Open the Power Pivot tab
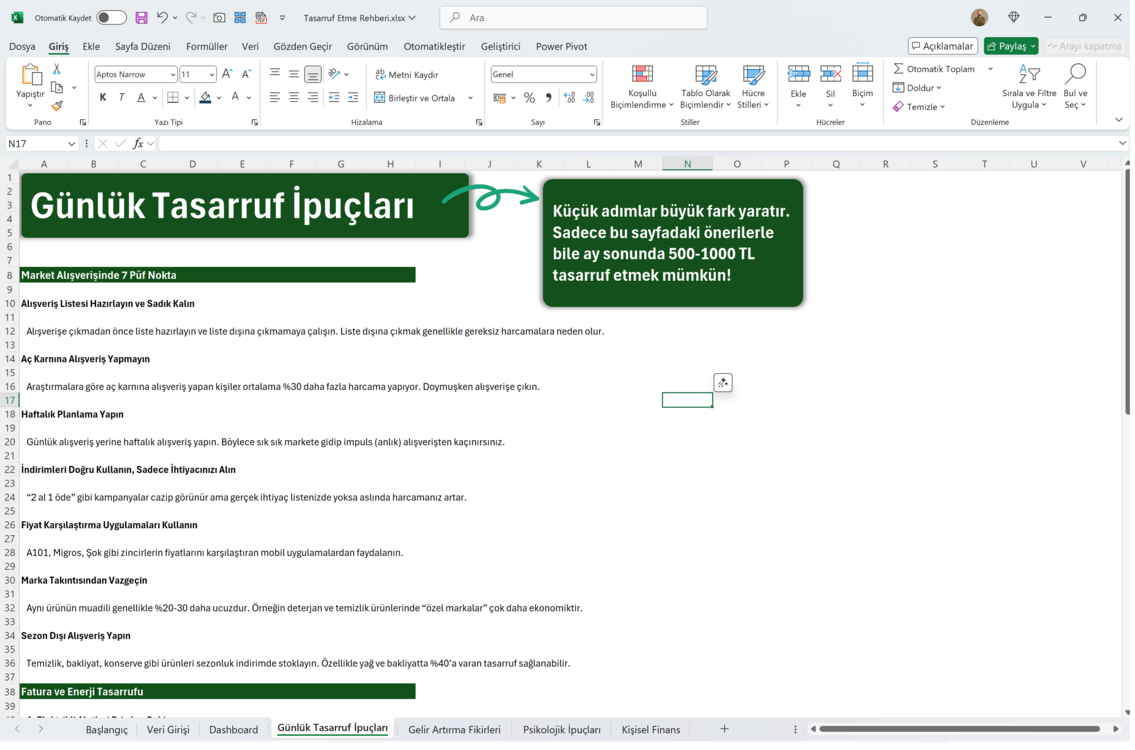The width and height of the screenshot is (1135, 750). [561, 46]
